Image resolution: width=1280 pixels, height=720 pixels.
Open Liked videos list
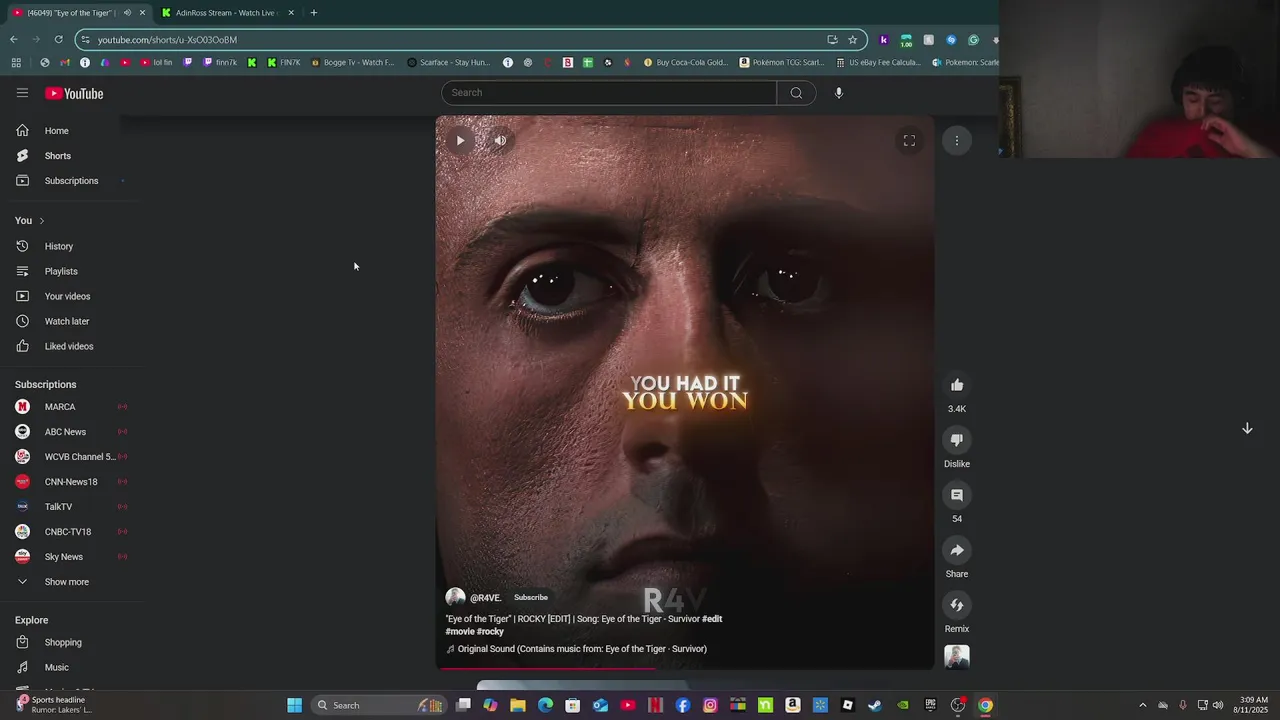pos(68,346)
